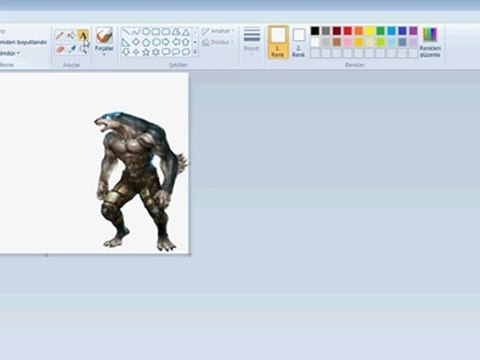The height and width of the screenshot is (360, 480).
Task: Click Yeniden boyutlandır resize button
Action: (x=23, y=42)
